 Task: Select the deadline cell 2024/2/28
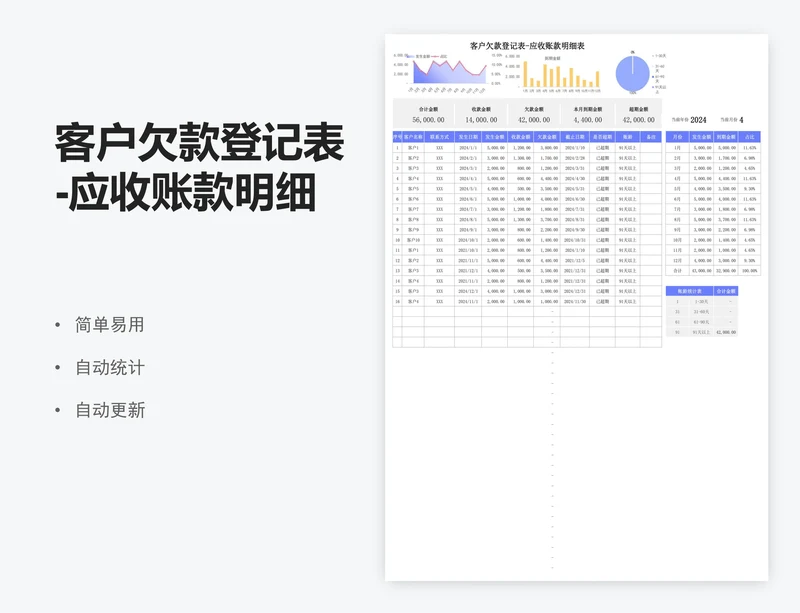(x=574, y=158)
